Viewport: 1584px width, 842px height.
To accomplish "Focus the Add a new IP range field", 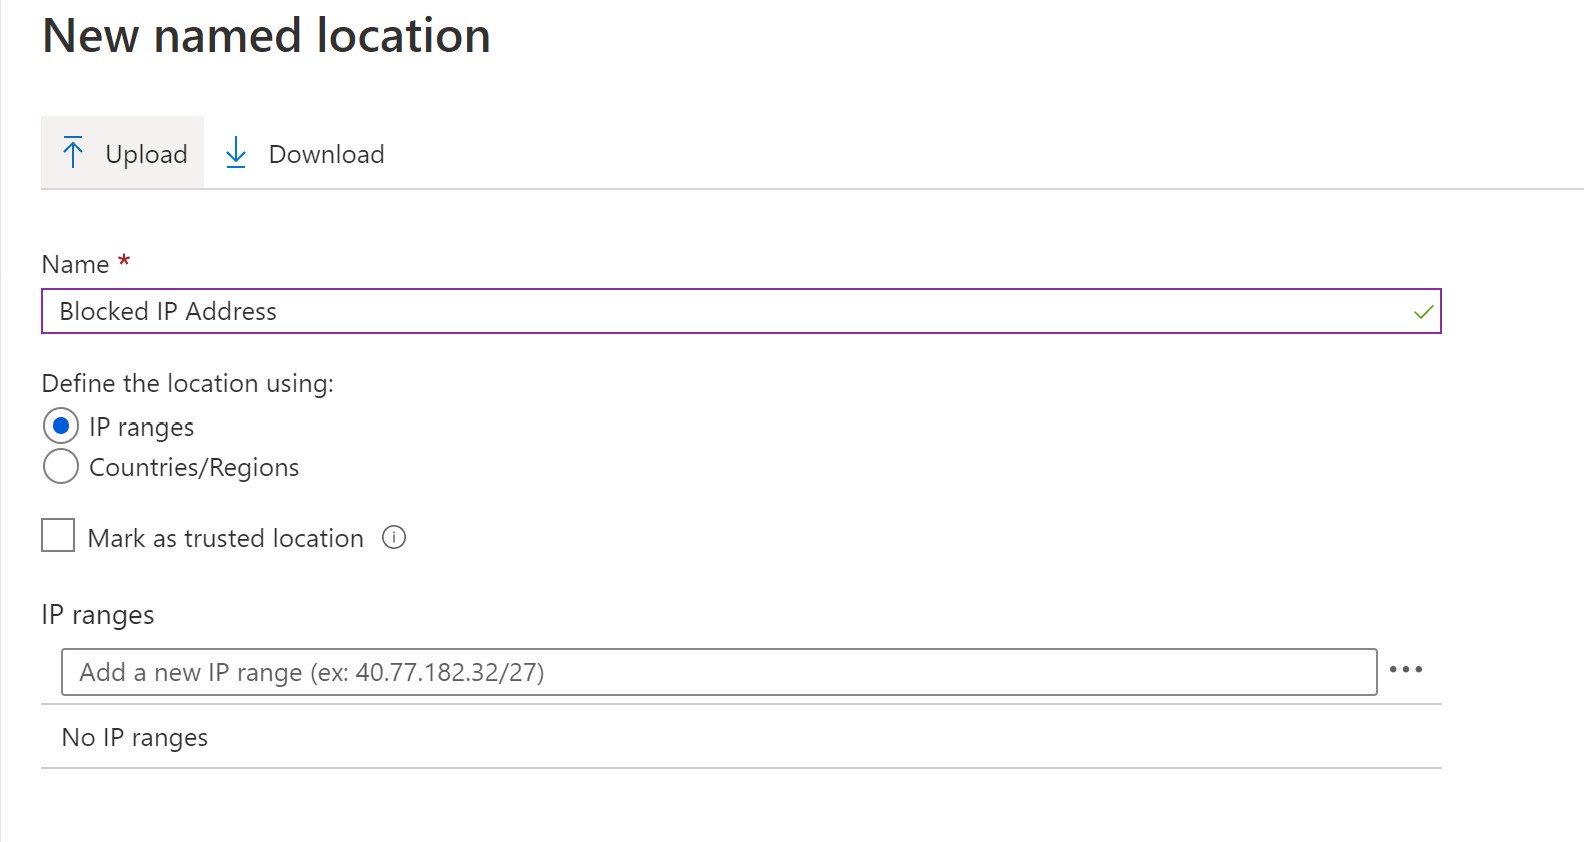I will [719, 672].
